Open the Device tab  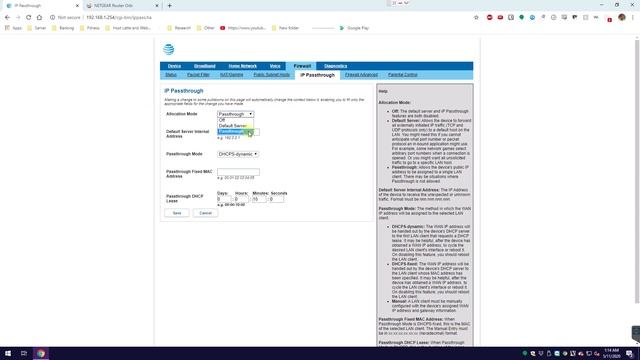(174, 66)
